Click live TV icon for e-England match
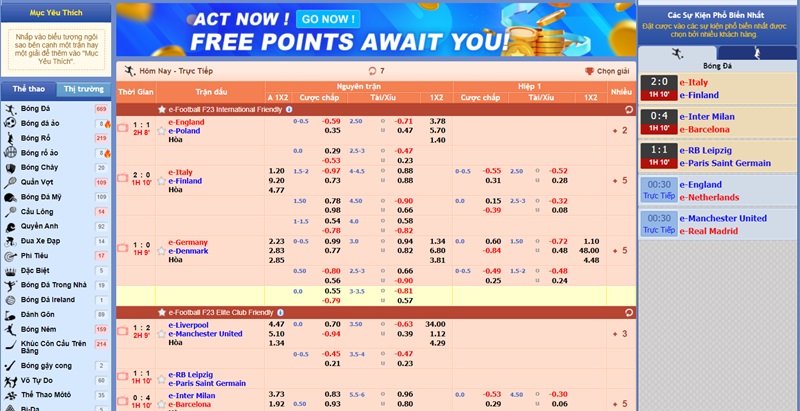 pyautogui.click(x=122, y=127)
